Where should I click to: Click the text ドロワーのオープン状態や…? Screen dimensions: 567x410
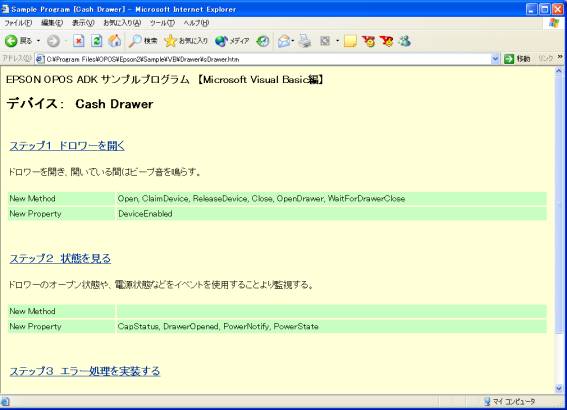(x=161, y=285)
